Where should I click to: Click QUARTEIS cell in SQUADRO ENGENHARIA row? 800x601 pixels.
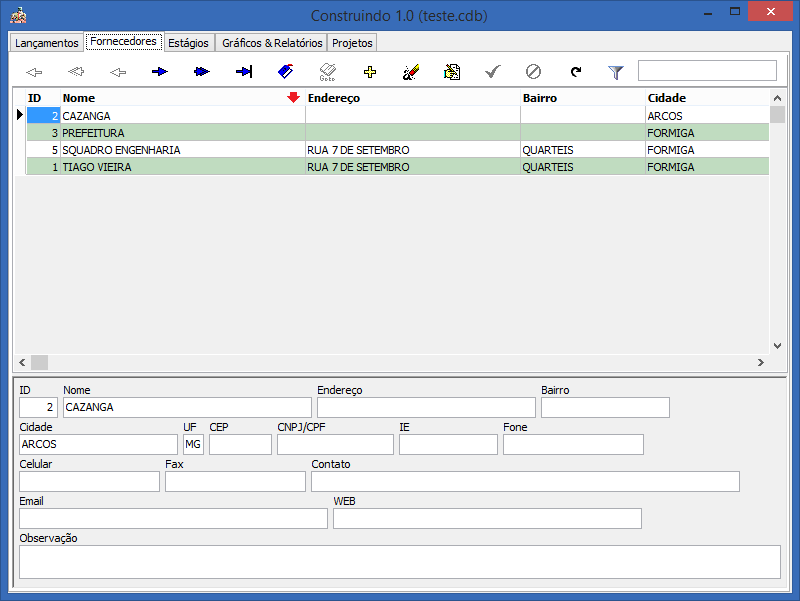click(583, 150)
